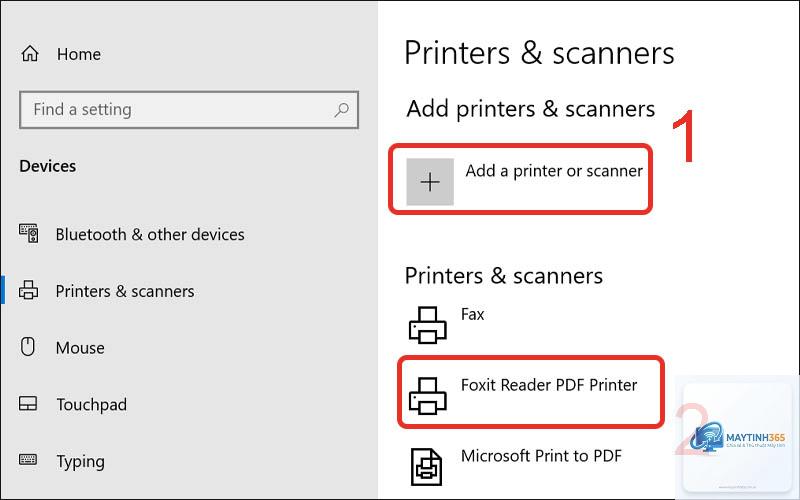This screenshot has width=800, height=500.
Task: Click the Mouse icon in sidebar
Action: pyautogui.click(x=28, y=346)
